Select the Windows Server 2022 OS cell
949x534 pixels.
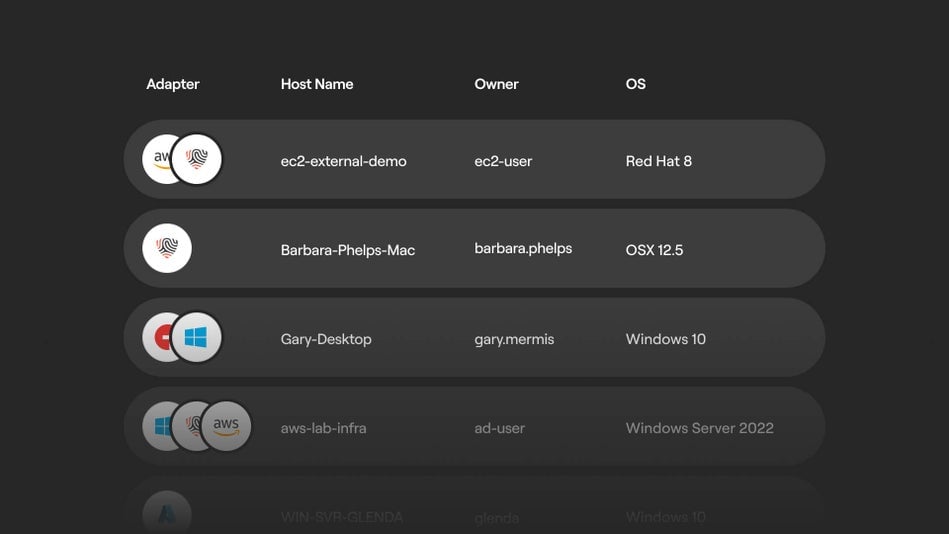(699, 428)
